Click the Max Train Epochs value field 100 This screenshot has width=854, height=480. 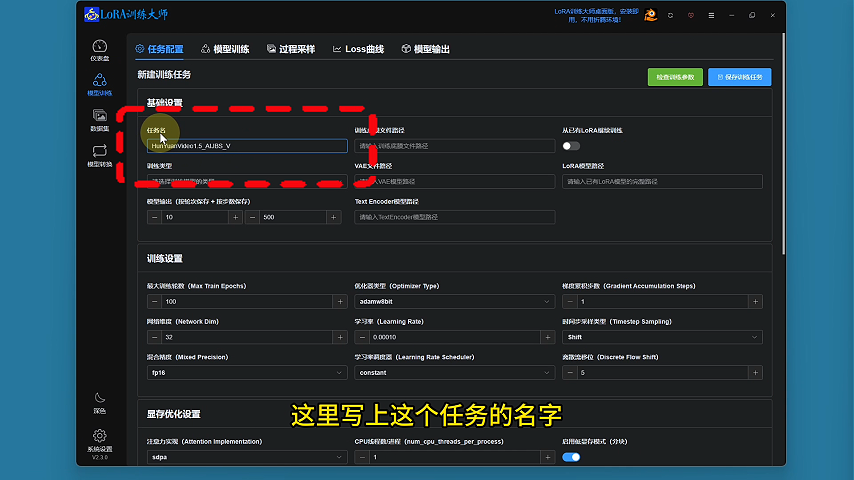[x=247, y=302]
